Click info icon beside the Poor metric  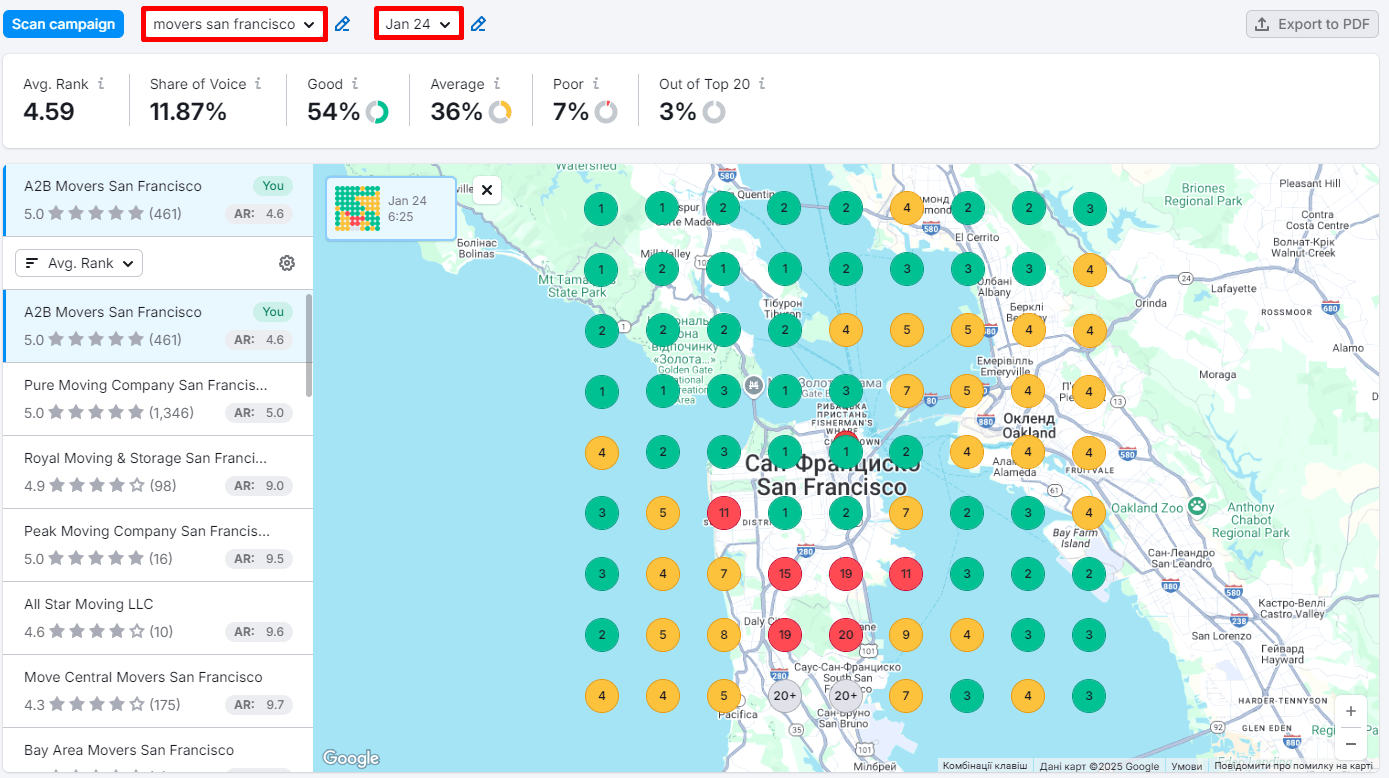point(596,84)
